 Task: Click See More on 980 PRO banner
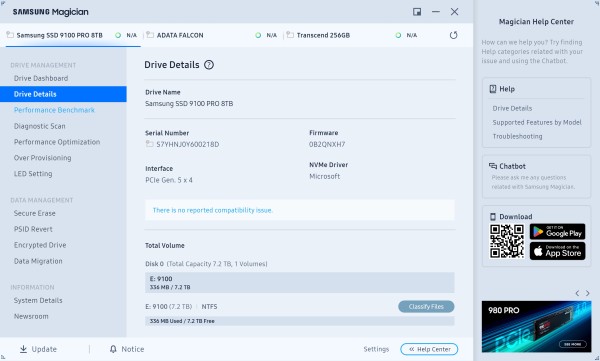[572, 344]
